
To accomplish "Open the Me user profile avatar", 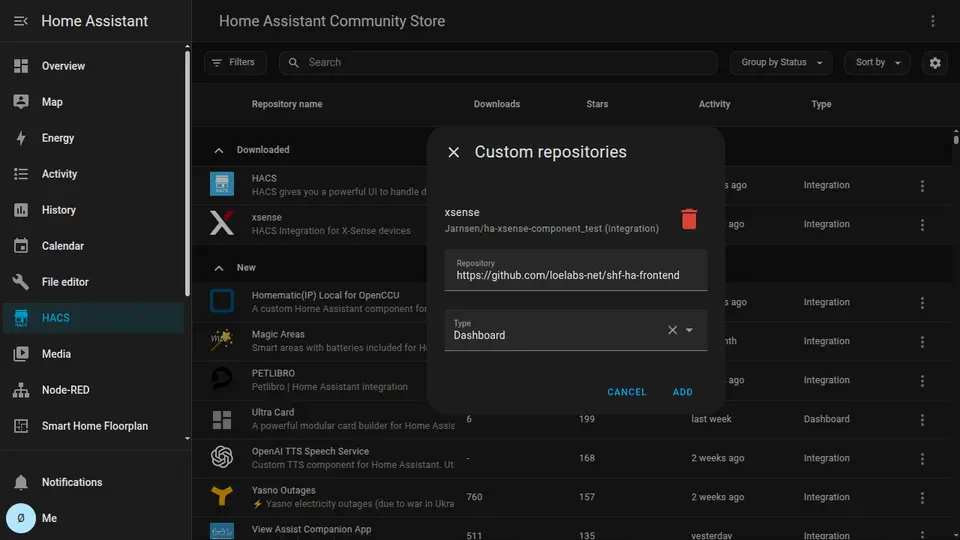I will pos(21,518).
